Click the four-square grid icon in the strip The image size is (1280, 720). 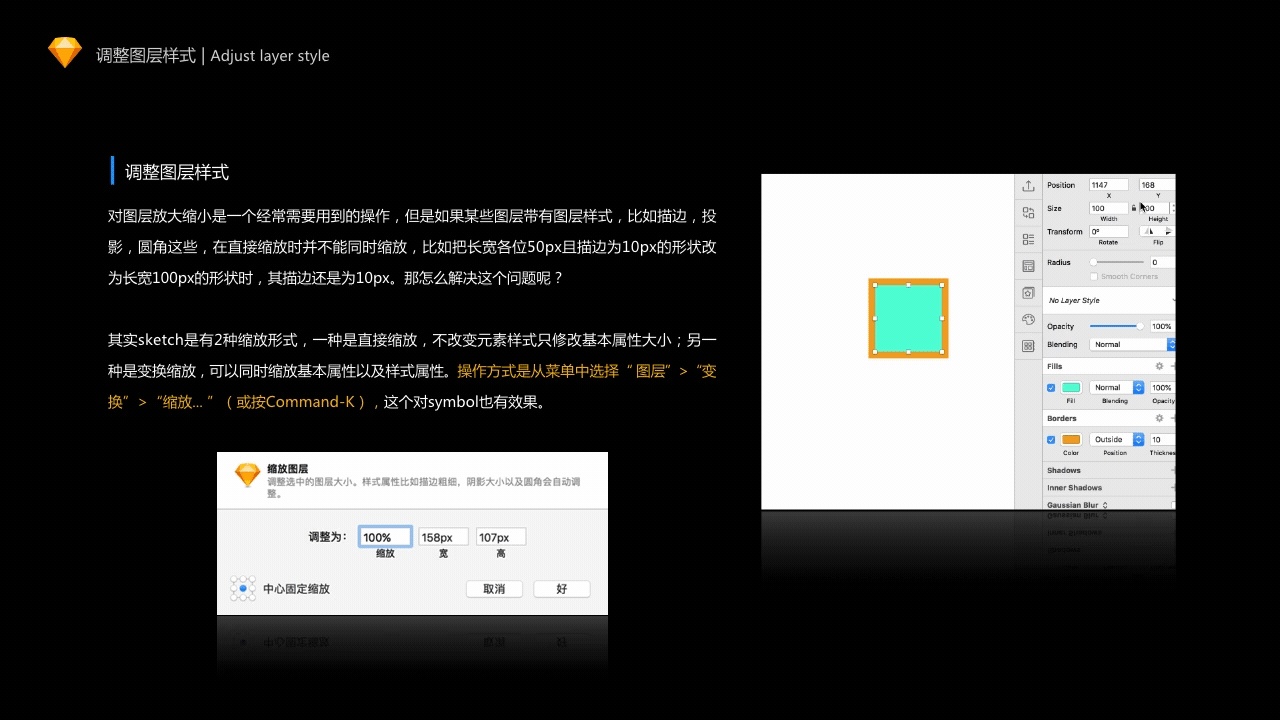[1028, 346]
